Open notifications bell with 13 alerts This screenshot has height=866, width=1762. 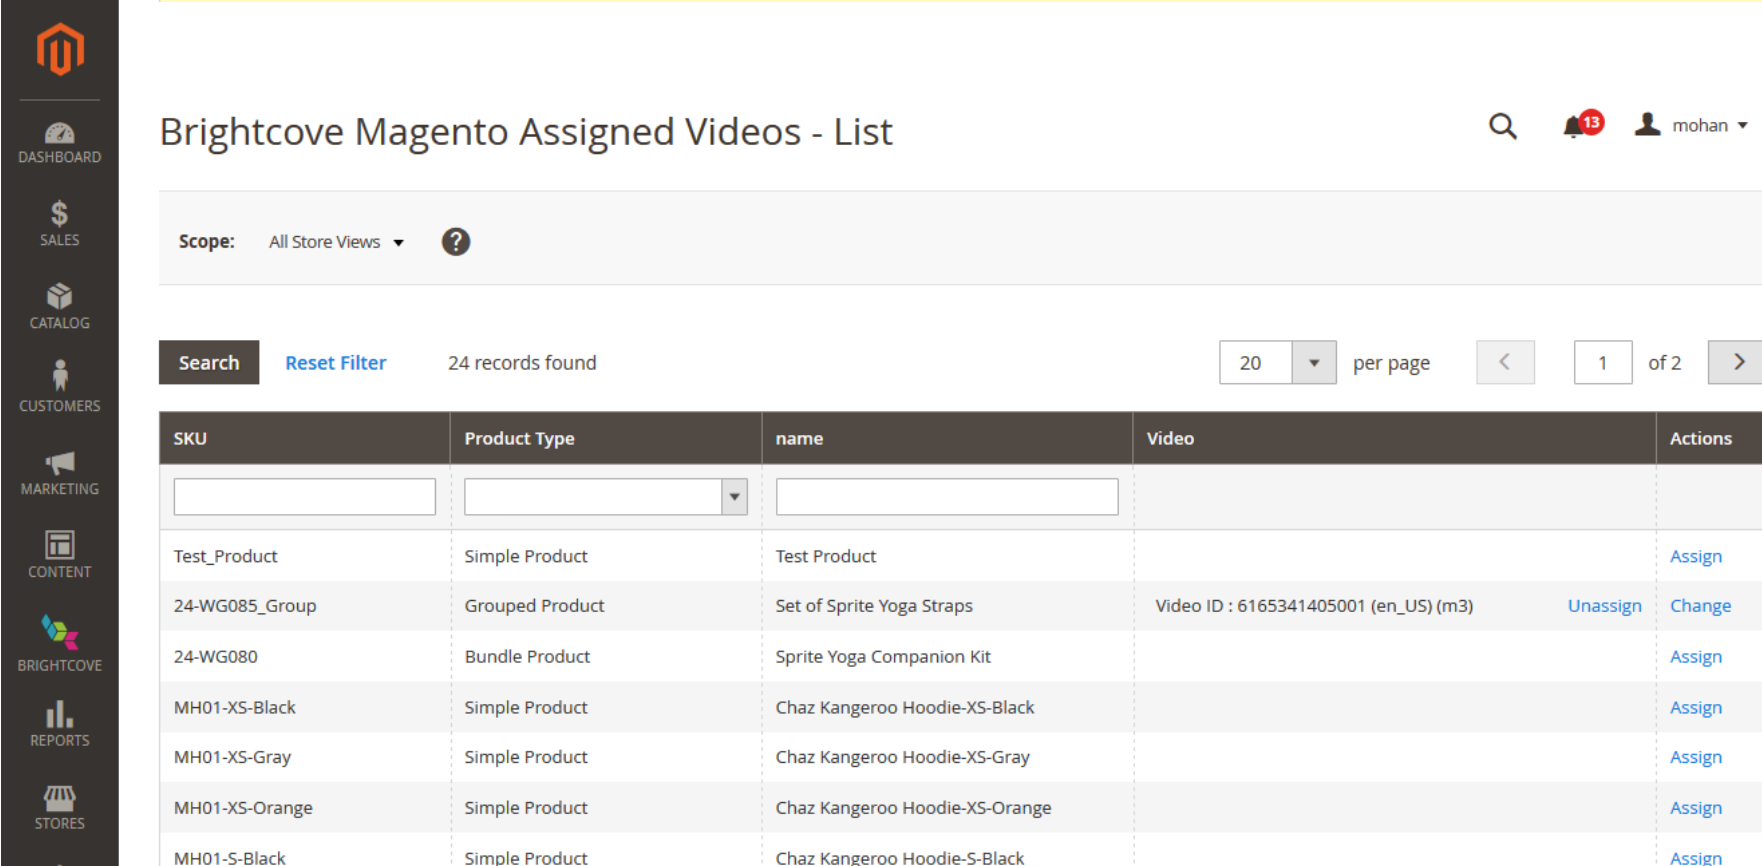tap(1582, 125)
